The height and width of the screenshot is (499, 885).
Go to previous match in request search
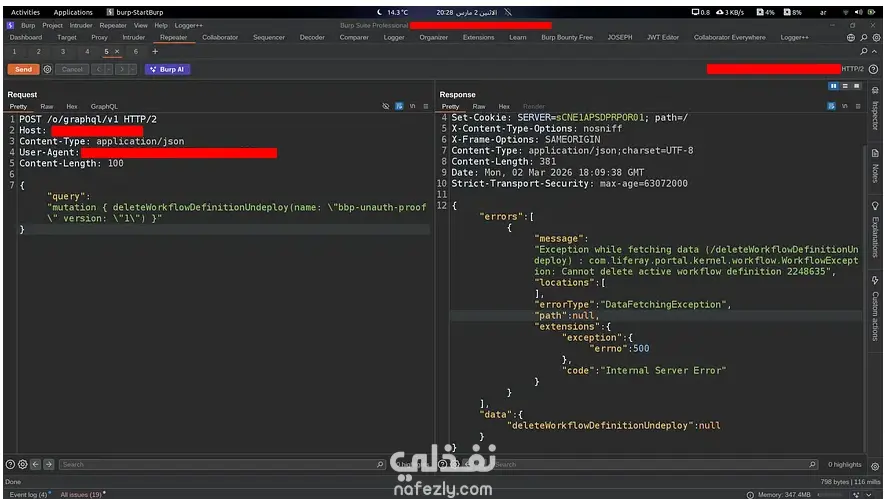(36, 464)
